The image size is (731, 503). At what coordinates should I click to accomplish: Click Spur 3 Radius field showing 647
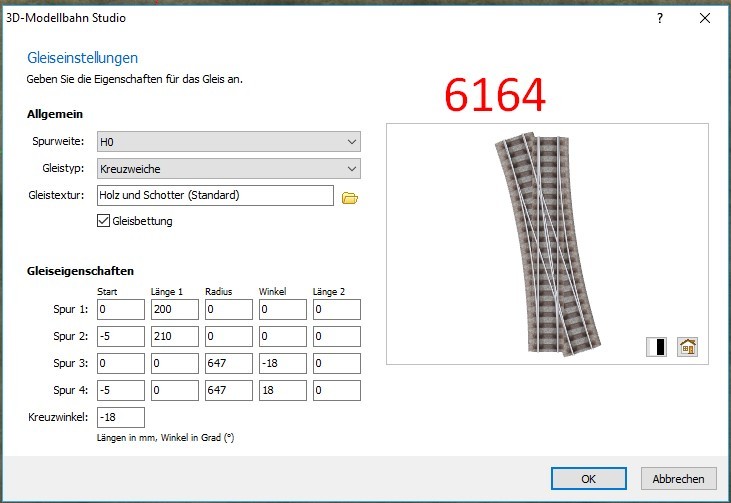pyautogui.click(x=229, y=364)
